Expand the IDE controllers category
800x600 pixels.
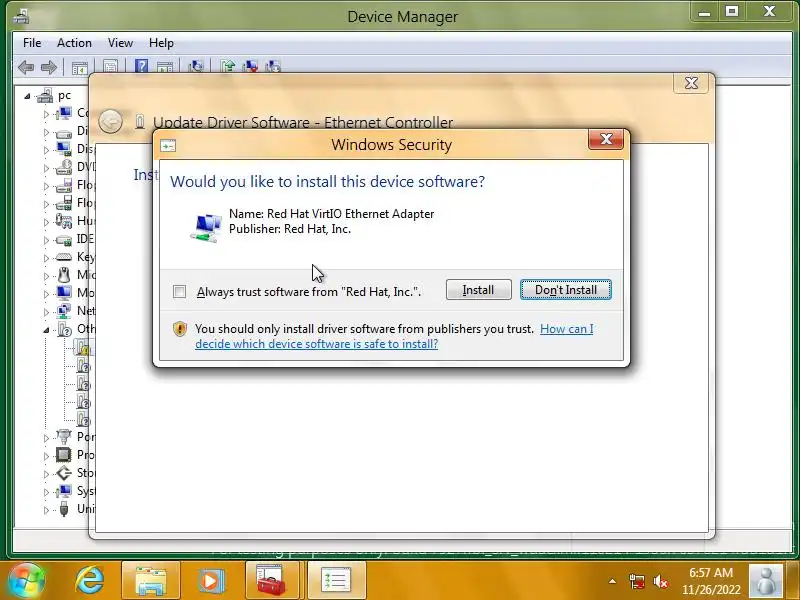click(46, 240)
